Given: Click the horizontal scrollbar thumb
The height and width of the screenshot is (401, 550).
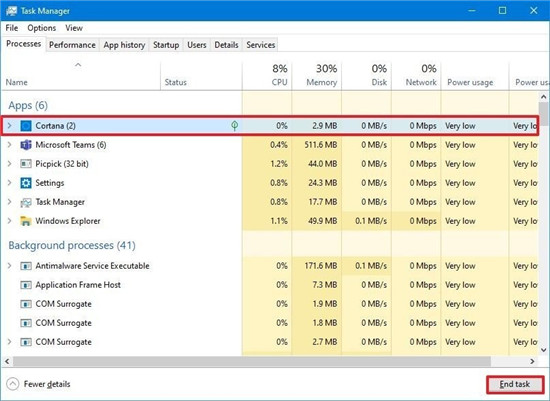Looking at the screenshot, I should pyautogui.click(x=252, y=361).
